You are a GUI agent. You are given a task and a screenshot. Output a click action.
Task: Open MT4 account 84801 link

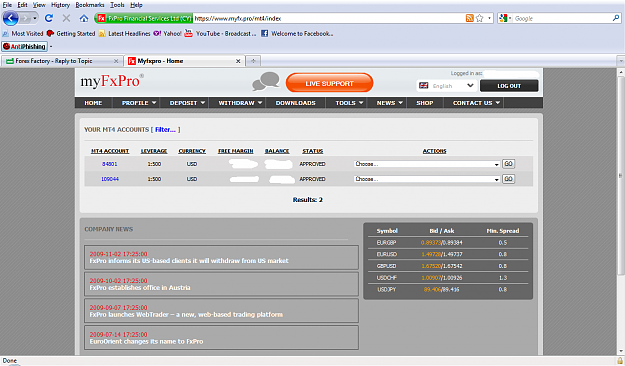pos(110,164)
